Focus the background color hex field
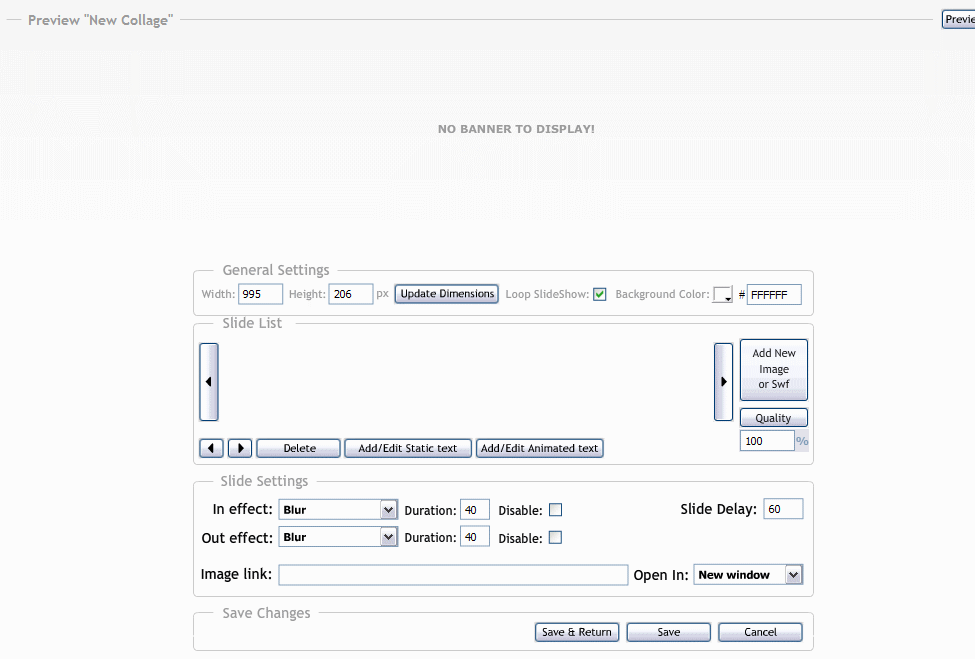The height and width of the screenshot is (659, 975). coord(774,295)
